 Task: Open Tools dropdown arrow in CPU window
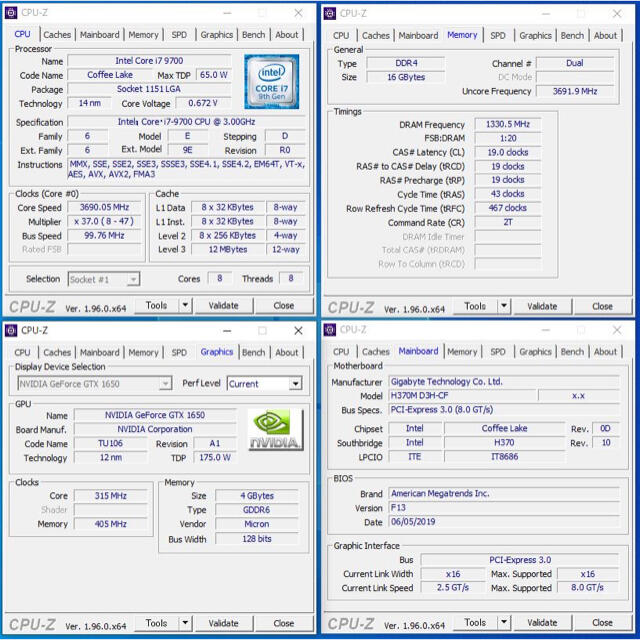pos(185,305)
